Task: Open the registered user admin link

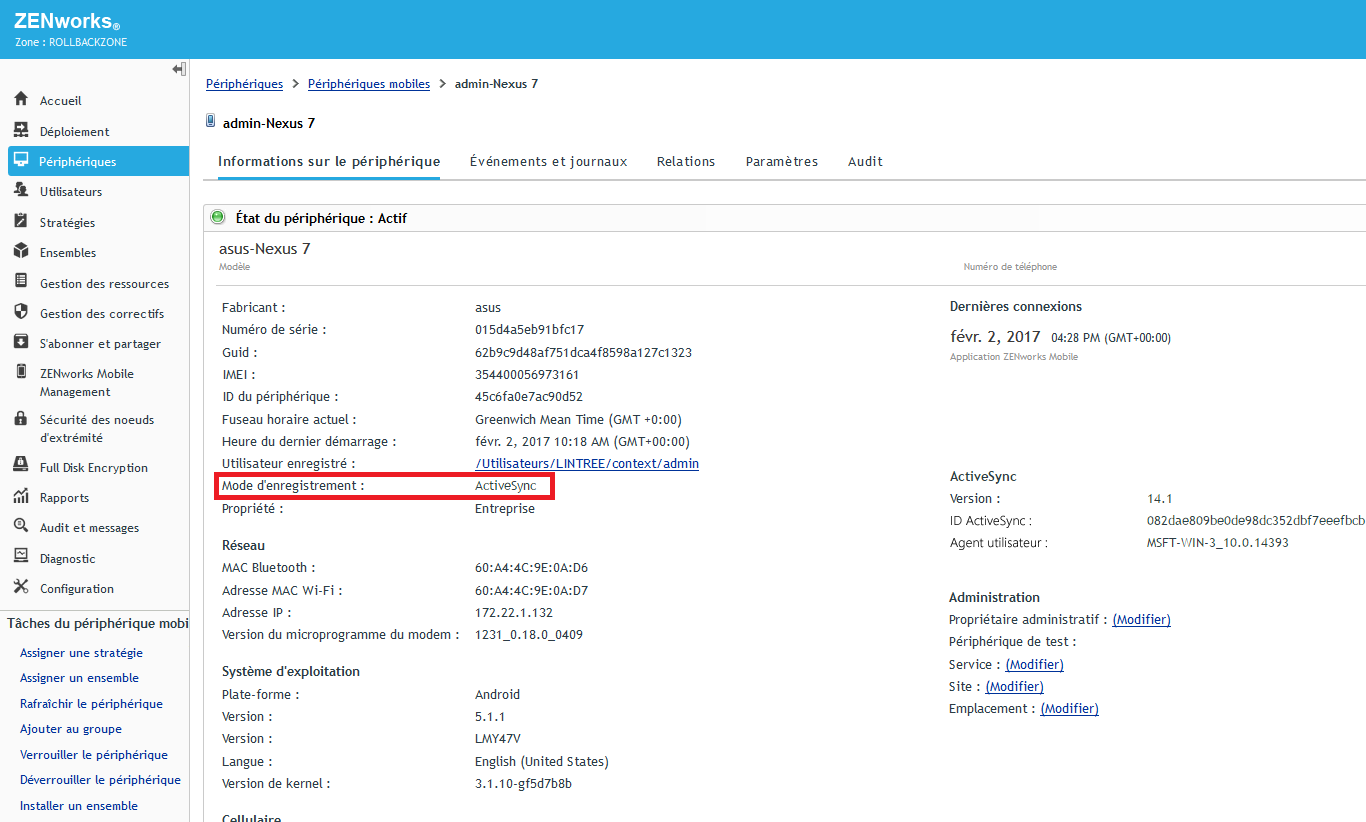Action: coord(587,464)
